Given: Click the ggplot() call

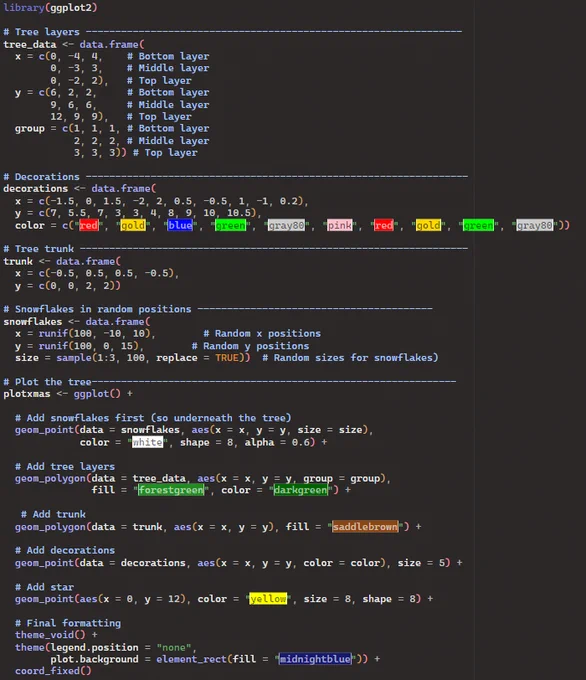Looking at the screenshot, I should pos(97,394).
